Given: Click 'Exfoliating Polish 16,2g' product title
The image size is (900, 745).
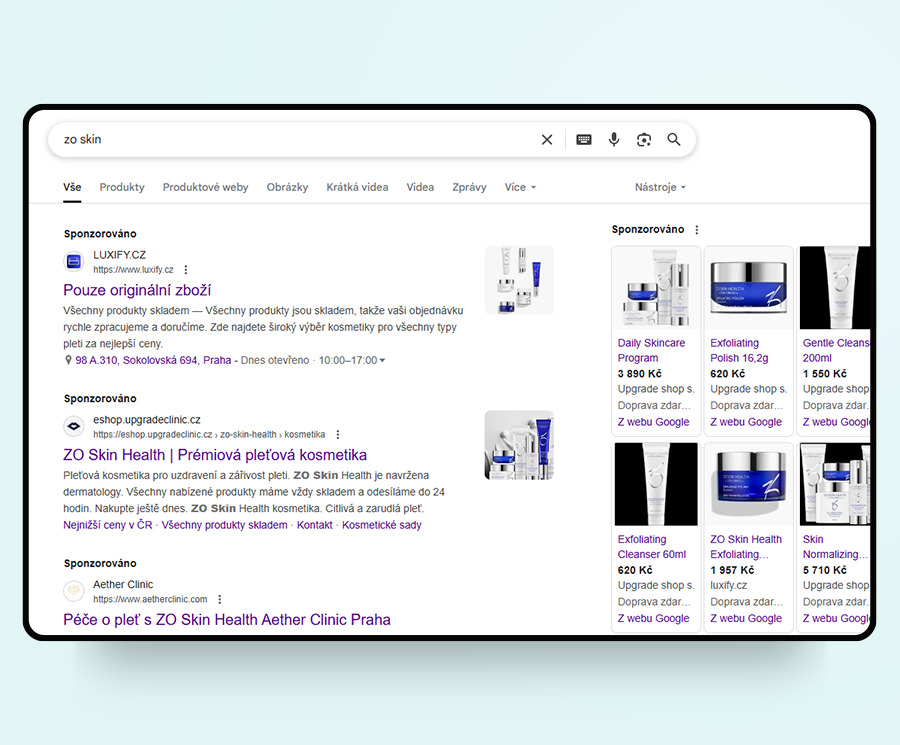Looking at the screenshot, I should point(739,350).
